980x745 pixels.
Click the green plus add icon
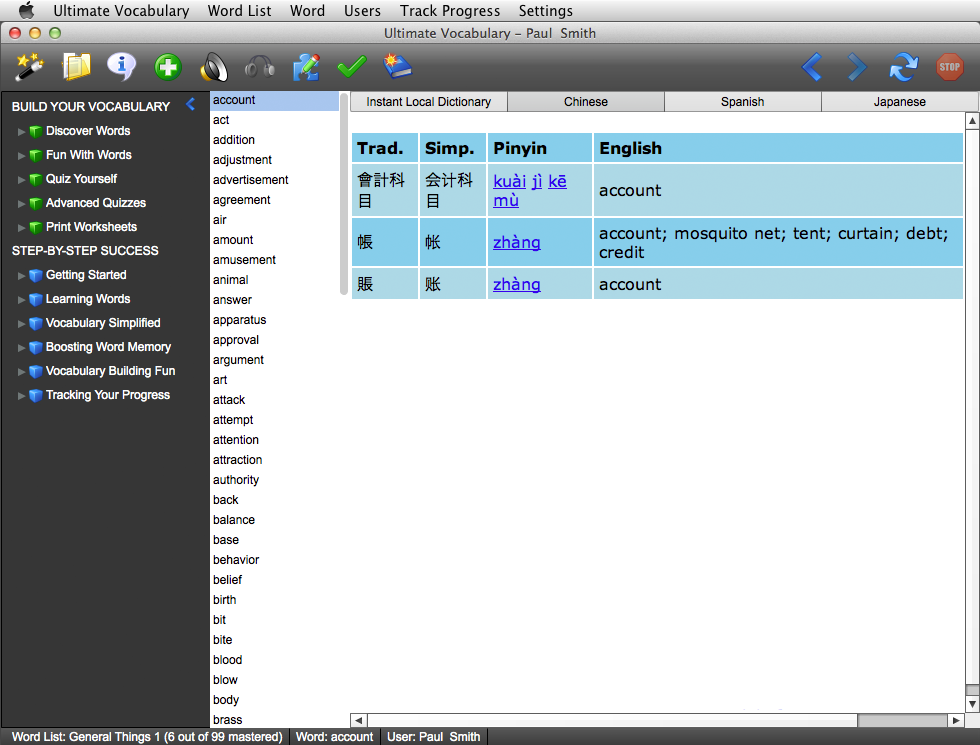click(167, 67)
